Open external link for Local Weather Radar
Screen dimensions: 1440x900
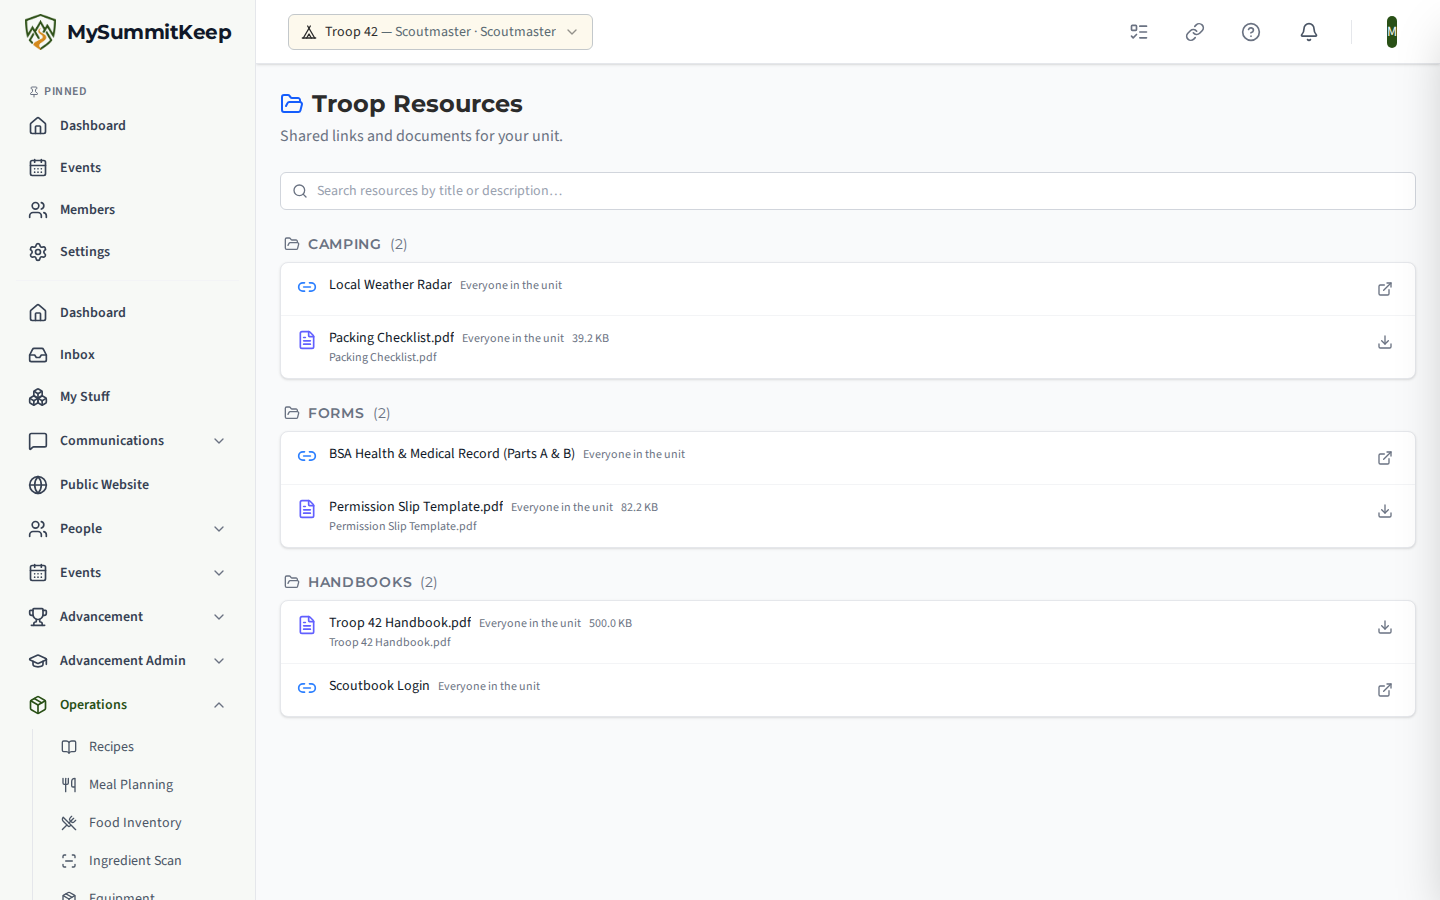1385,289
